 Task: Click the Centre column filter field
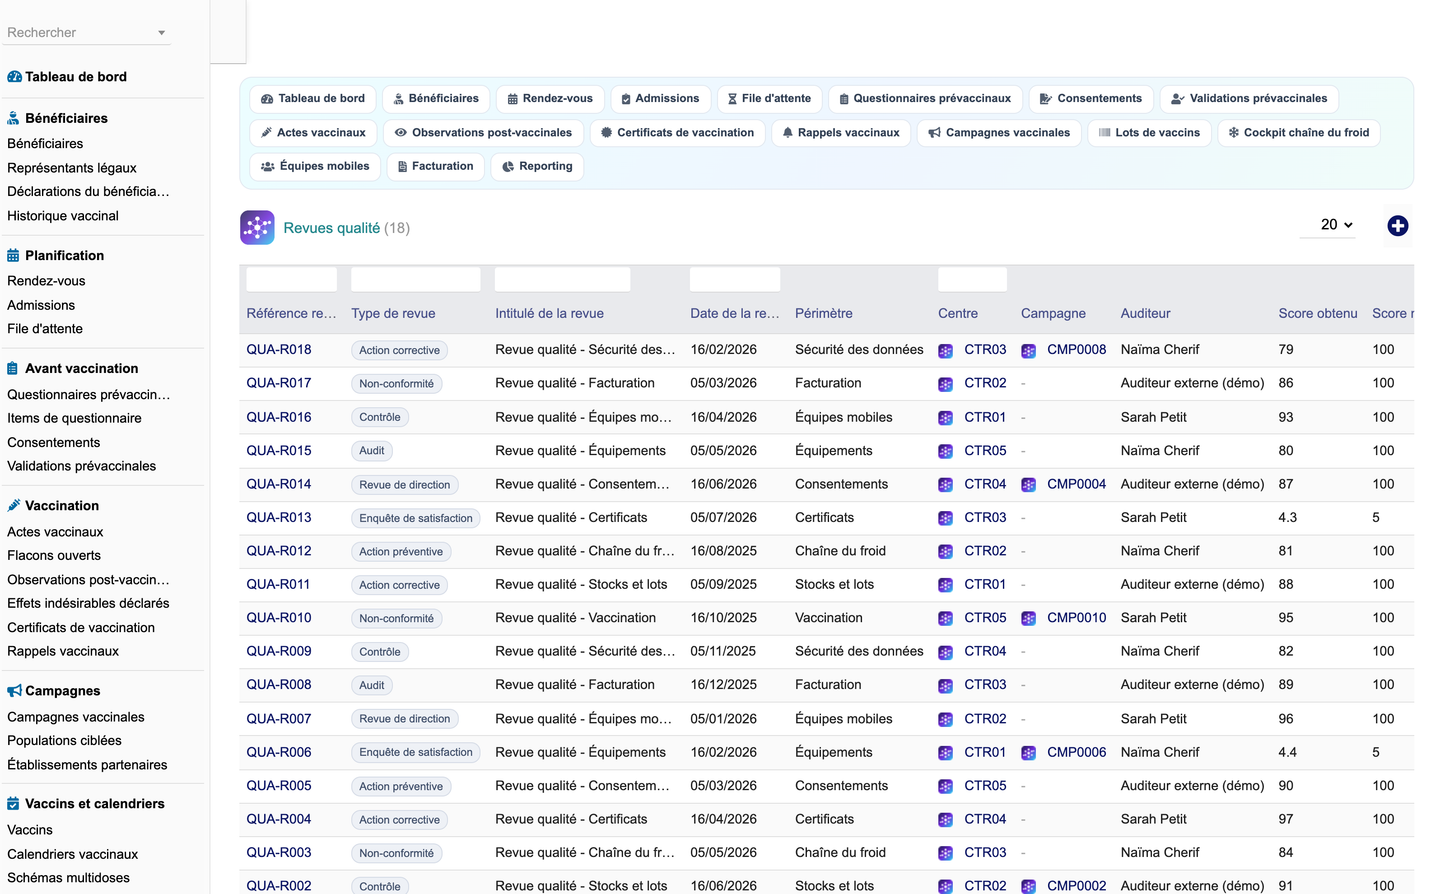pyautogui.click(x=972, y=279)
